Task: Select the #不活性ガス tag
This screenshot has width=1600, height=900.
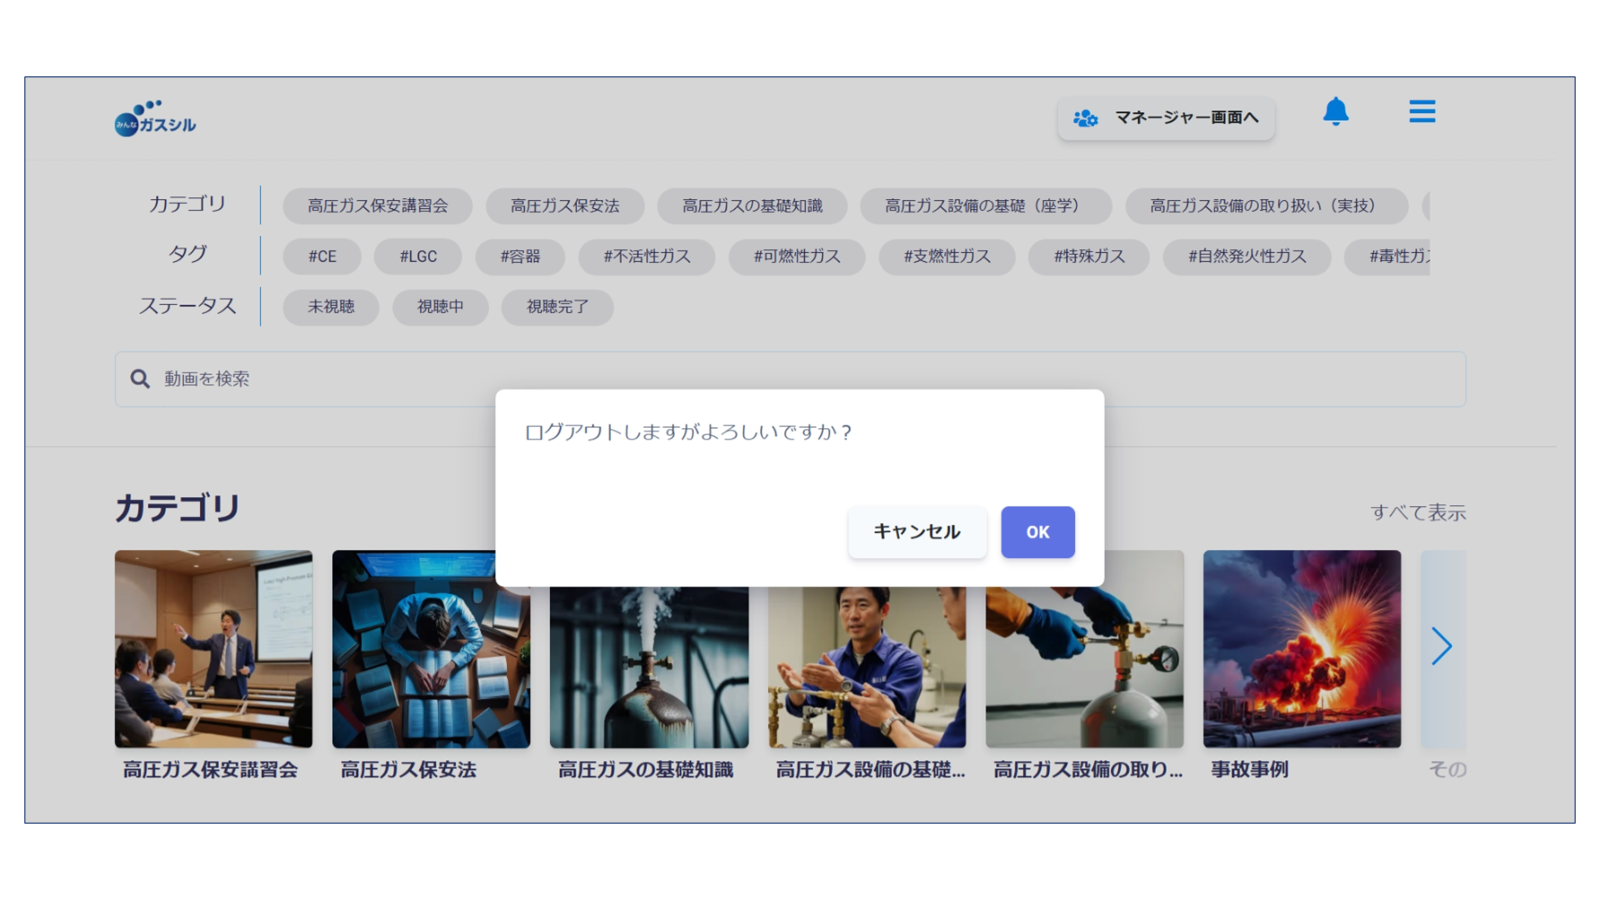Action: point(646,256)
